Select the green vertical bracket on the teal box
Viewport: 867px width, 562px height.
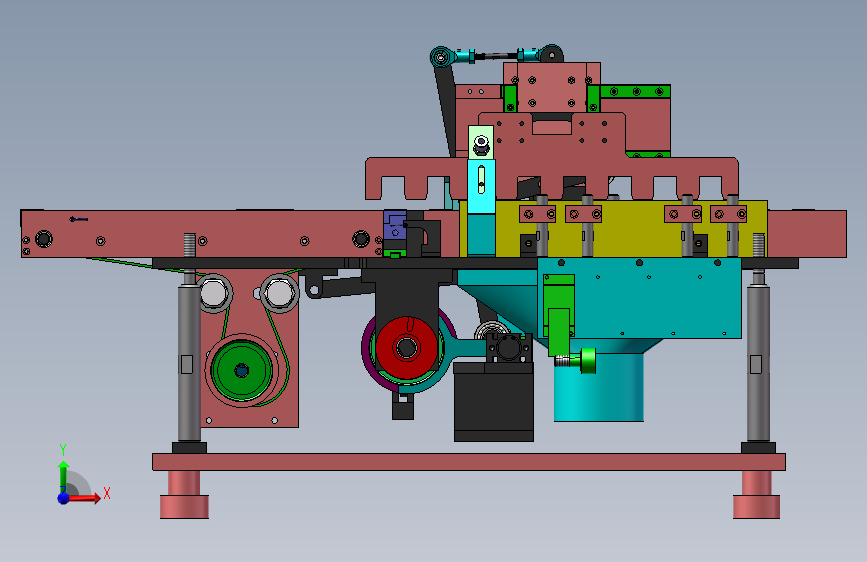point(559,314)
